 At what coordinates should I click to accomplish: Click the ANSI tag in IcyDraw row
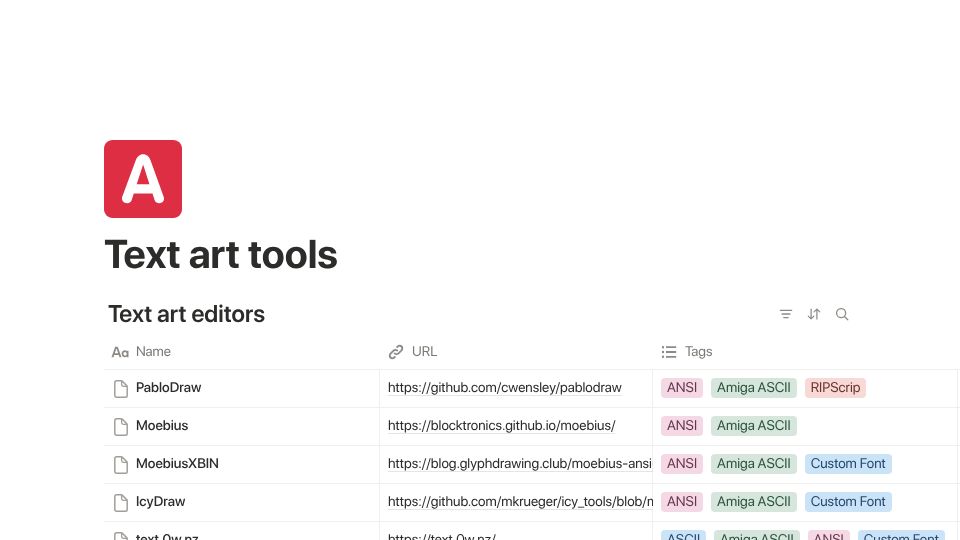[x=682, y=501]
